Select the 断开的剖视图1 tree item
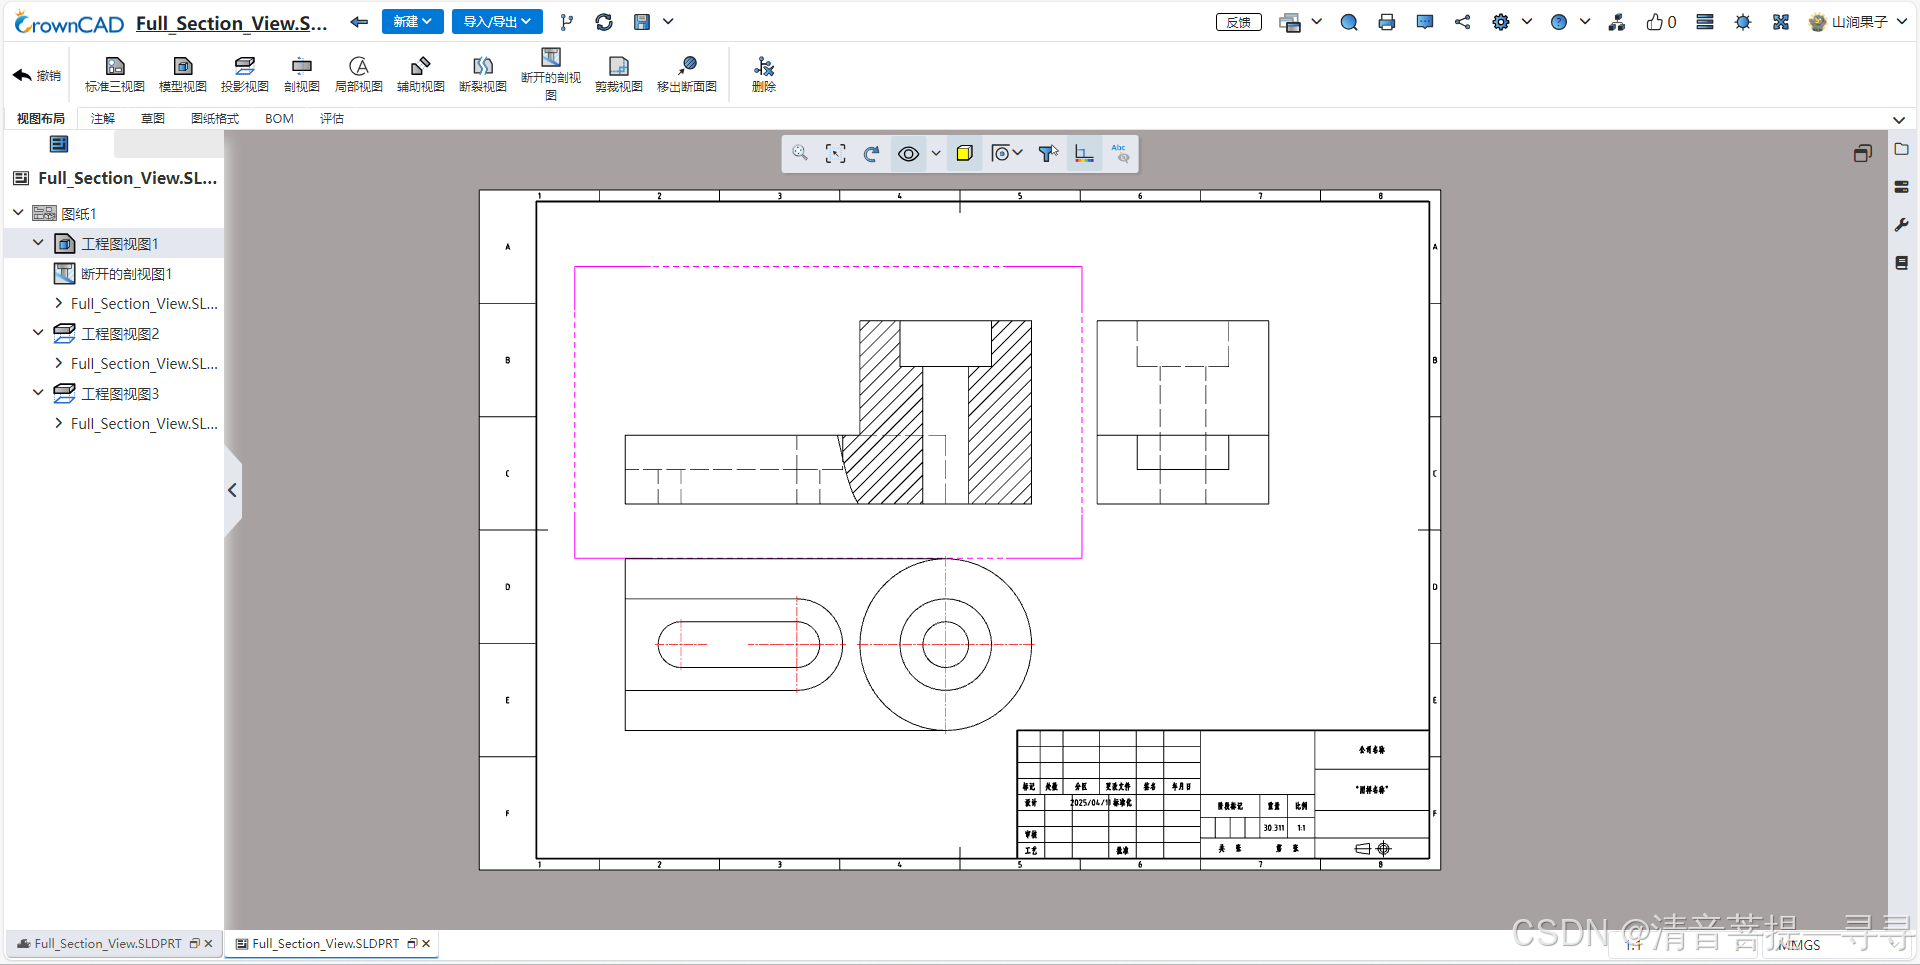 (x=126, y=273)
